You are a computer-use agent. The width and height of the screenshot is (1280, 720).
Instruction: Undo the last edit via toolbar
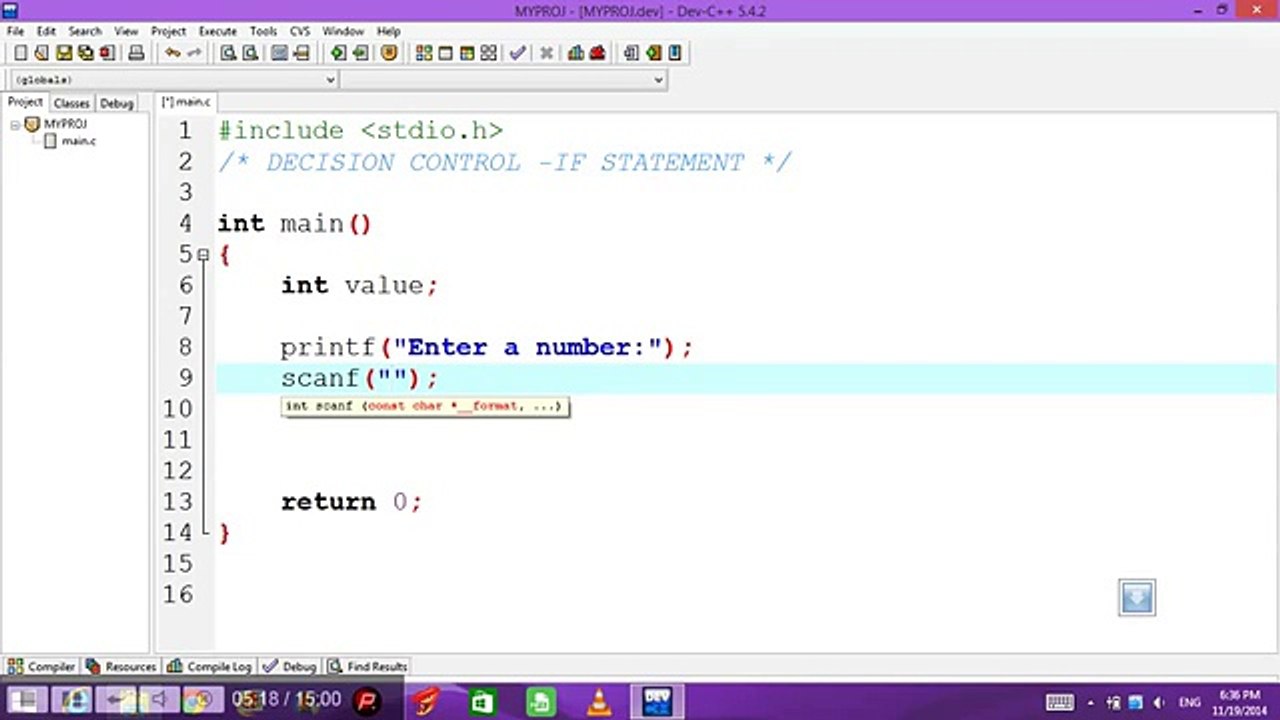click(173, 53)
